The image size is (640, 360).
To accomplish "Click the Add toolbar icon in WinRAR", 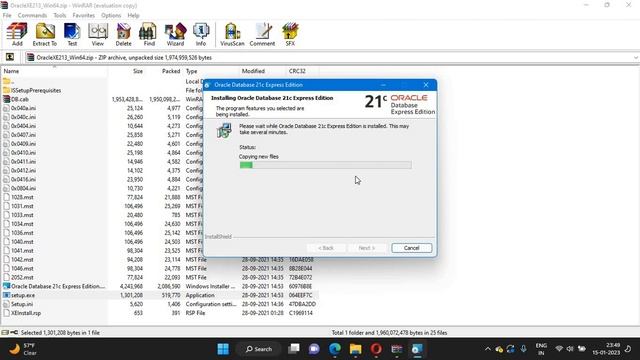I will (17, 34).
